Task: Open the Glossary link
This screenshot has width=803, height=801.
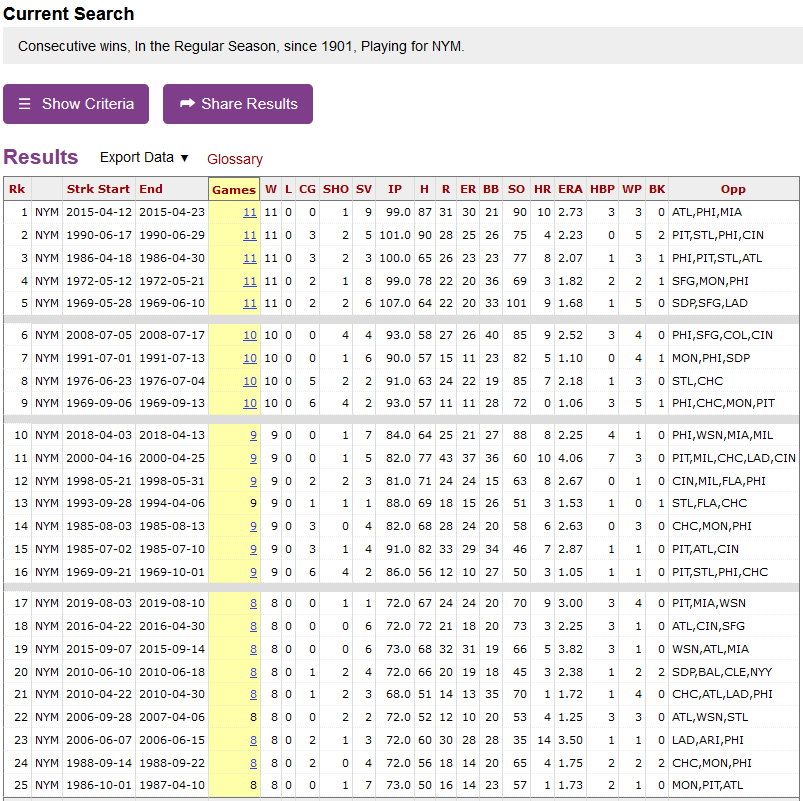Action: [235, 159]
